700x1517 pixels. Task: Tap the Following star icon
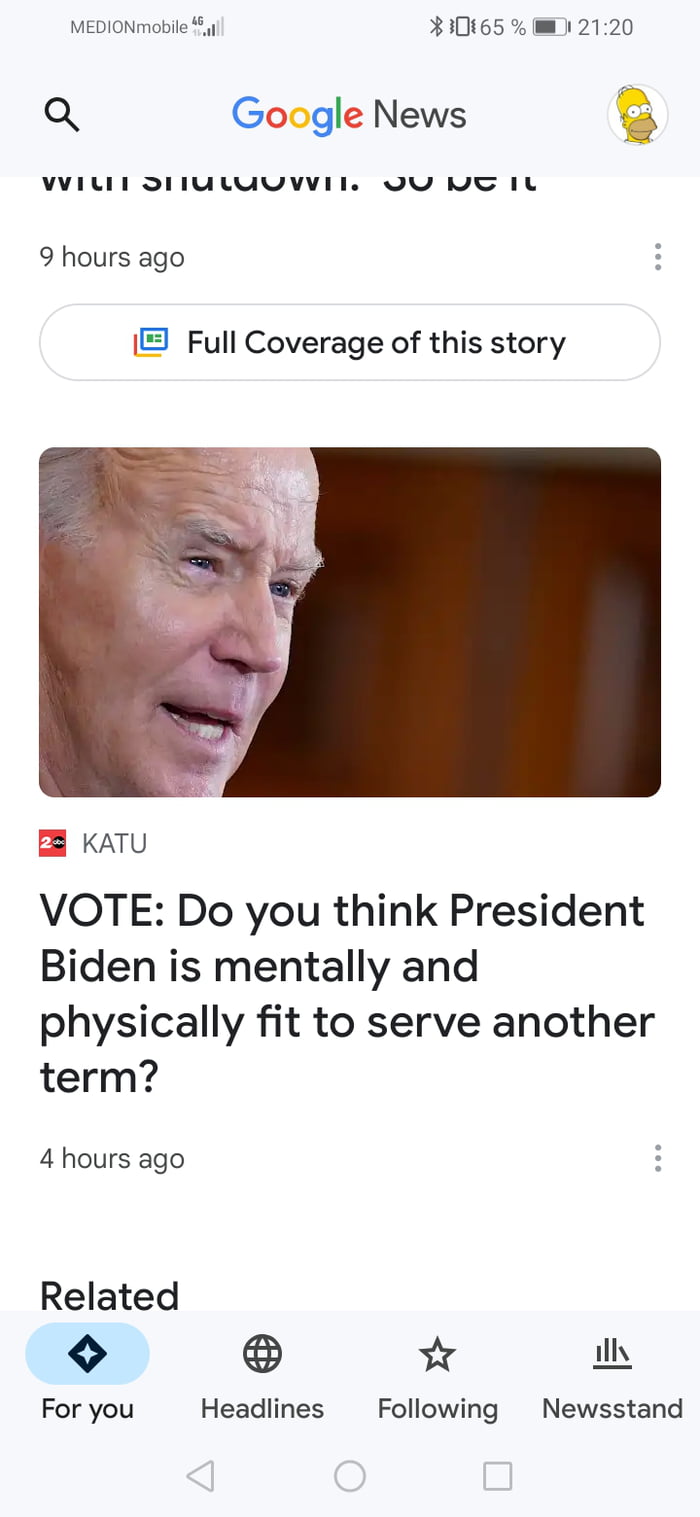coord(437,1354)
